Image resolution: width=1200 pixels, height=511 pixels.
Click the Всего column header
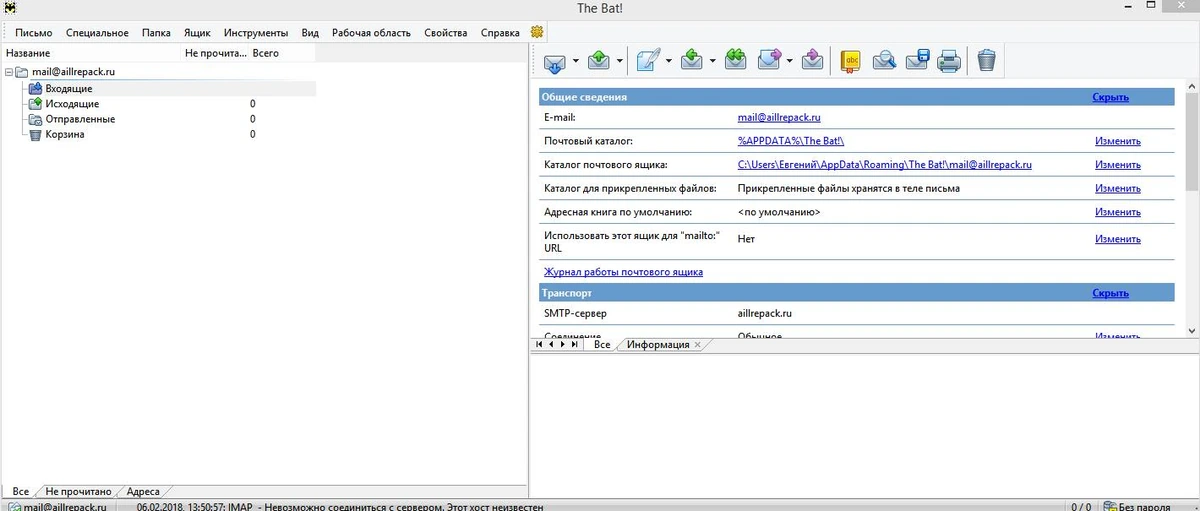click(x=282, y=53)
